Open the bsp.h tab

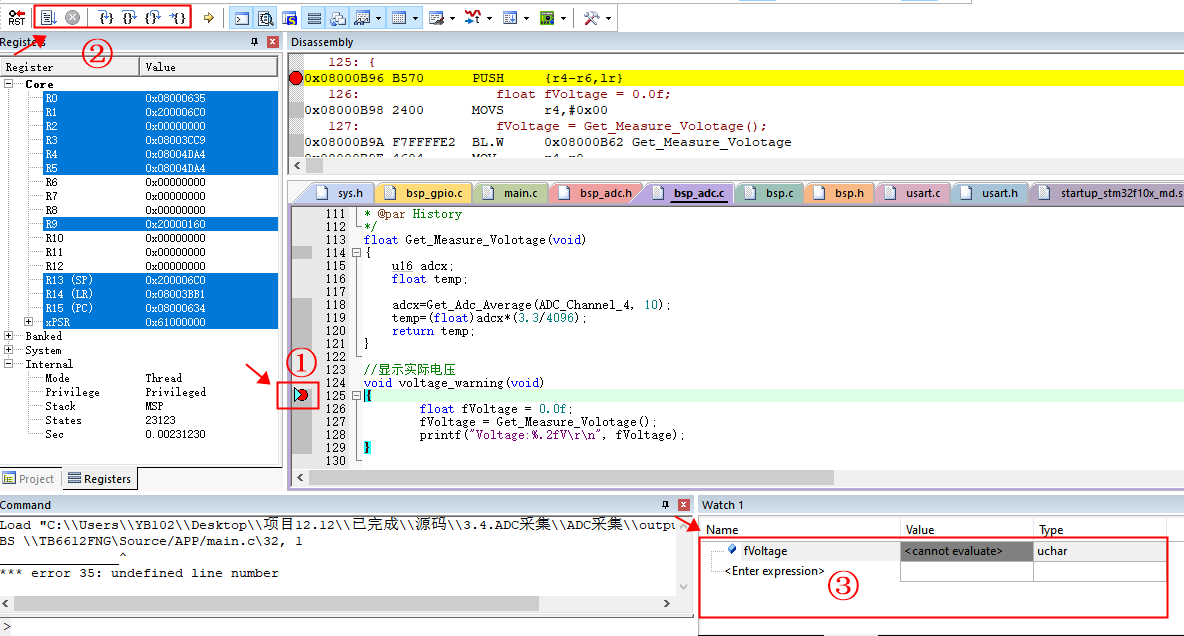point(840,193)
